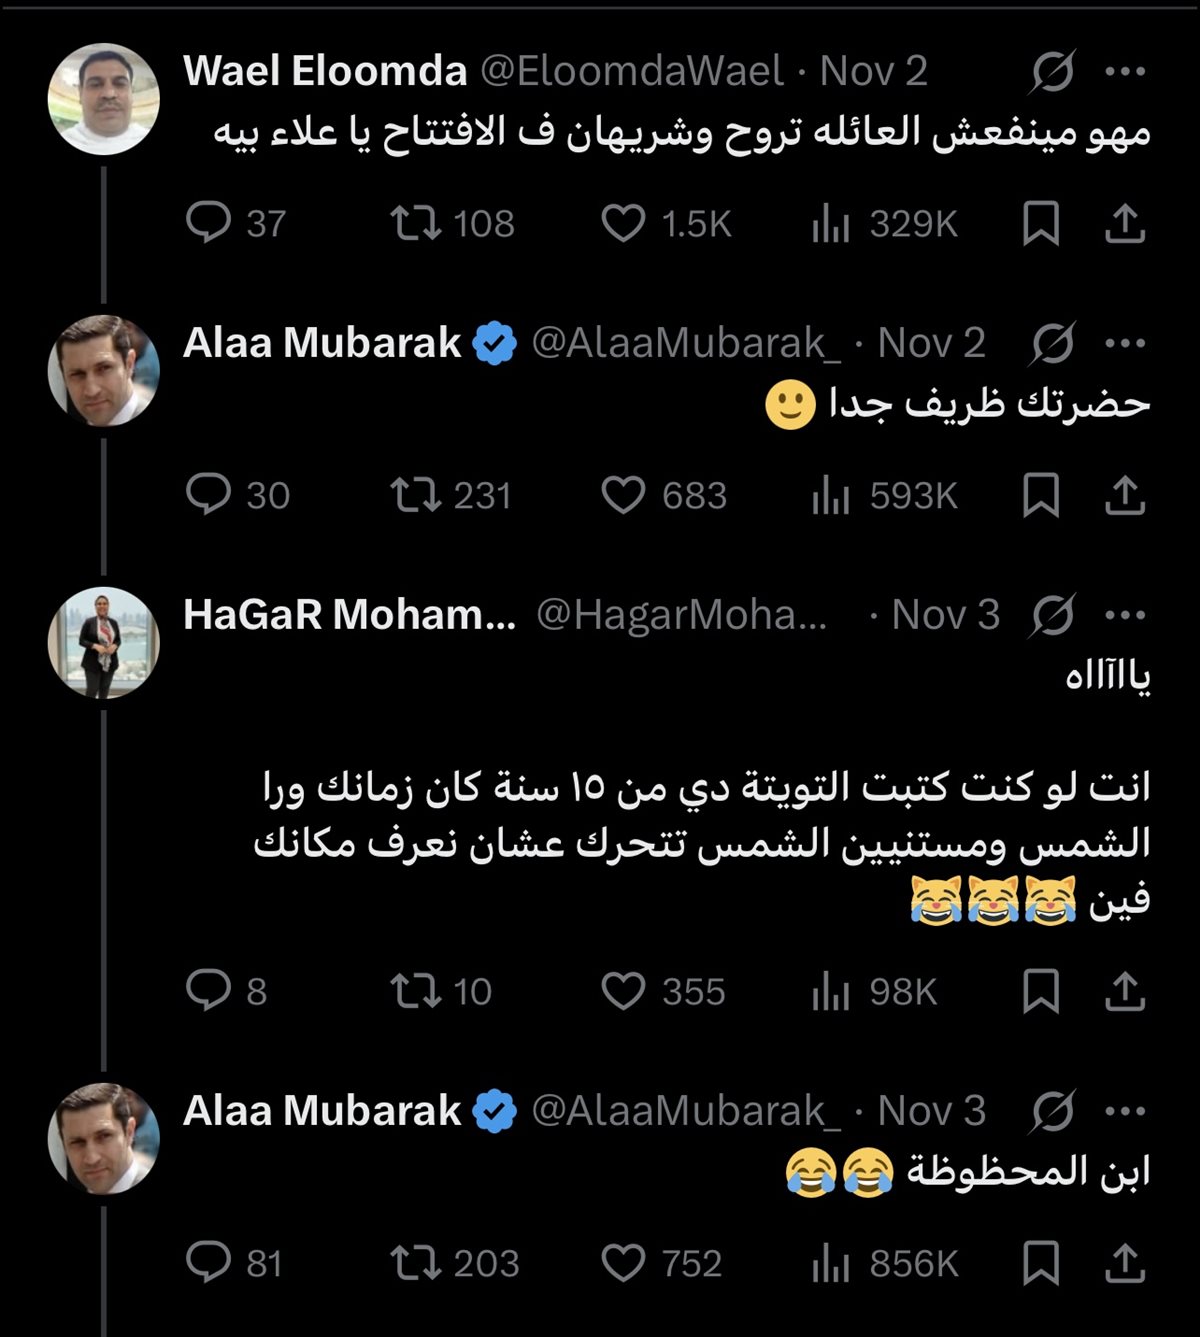This screenshot has height=1337, width=1200.
Task: Open the Nov 3 timestamp on HaGaR's tweet
Action: tap(945, 615)
